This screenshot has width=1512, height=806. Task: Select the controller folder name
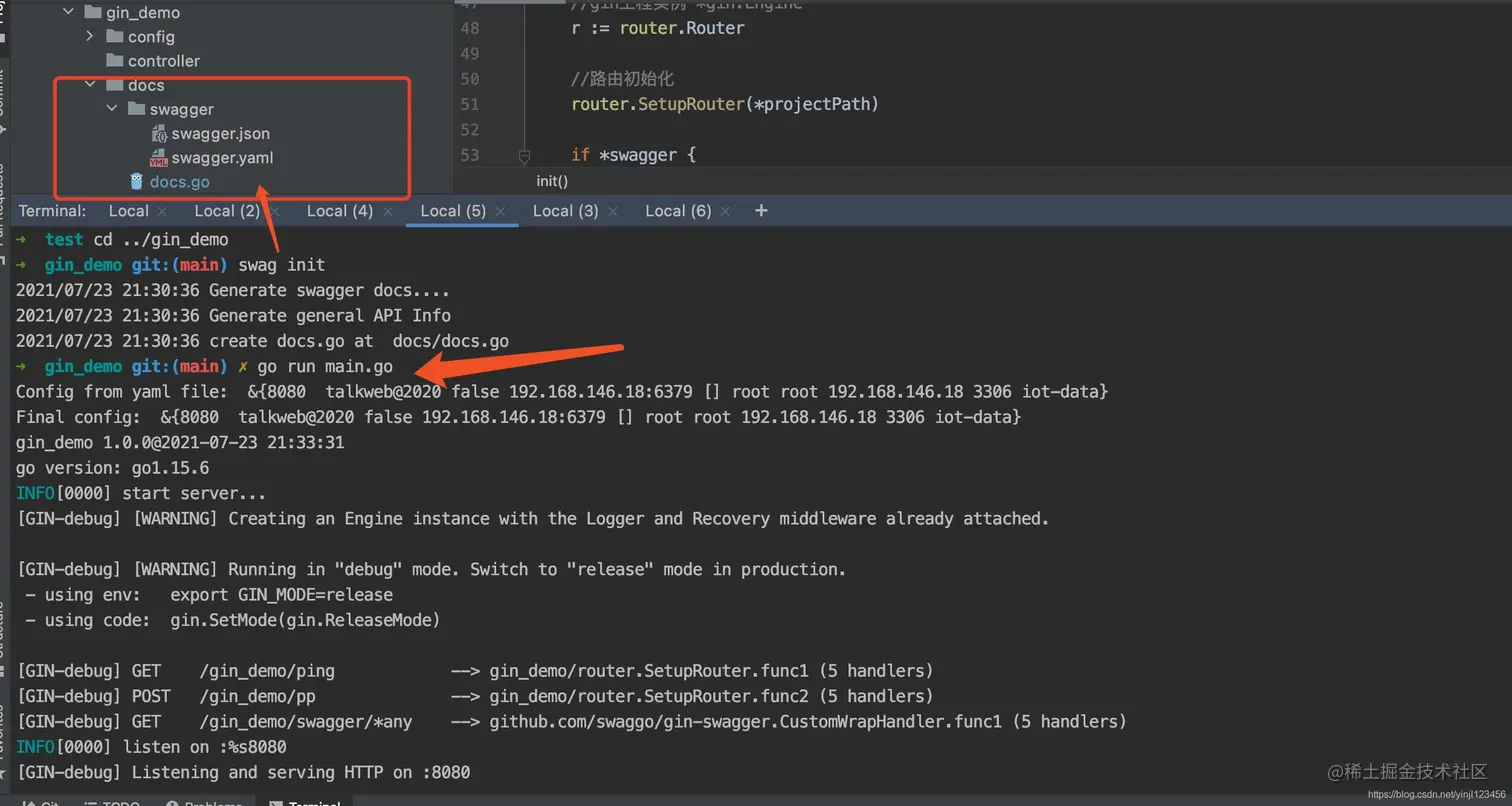pyautogui.click(x=164, y=61)
